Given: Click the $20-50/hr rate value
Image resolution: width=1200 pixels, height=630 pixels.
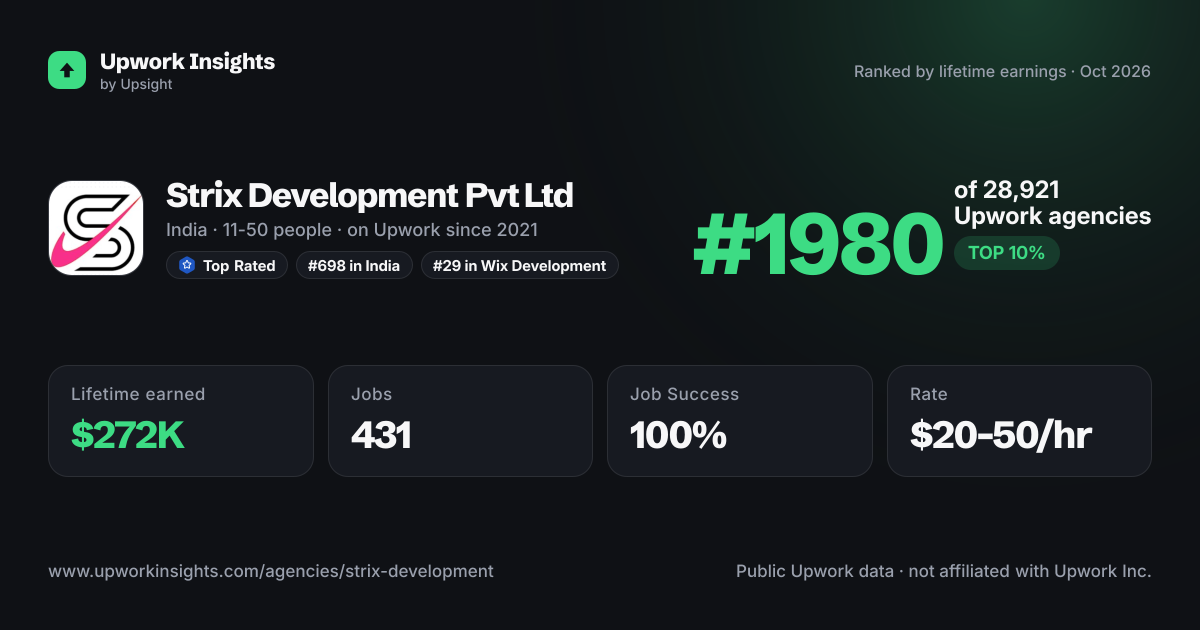Looking at the screenshot, I should [1001, 435].
